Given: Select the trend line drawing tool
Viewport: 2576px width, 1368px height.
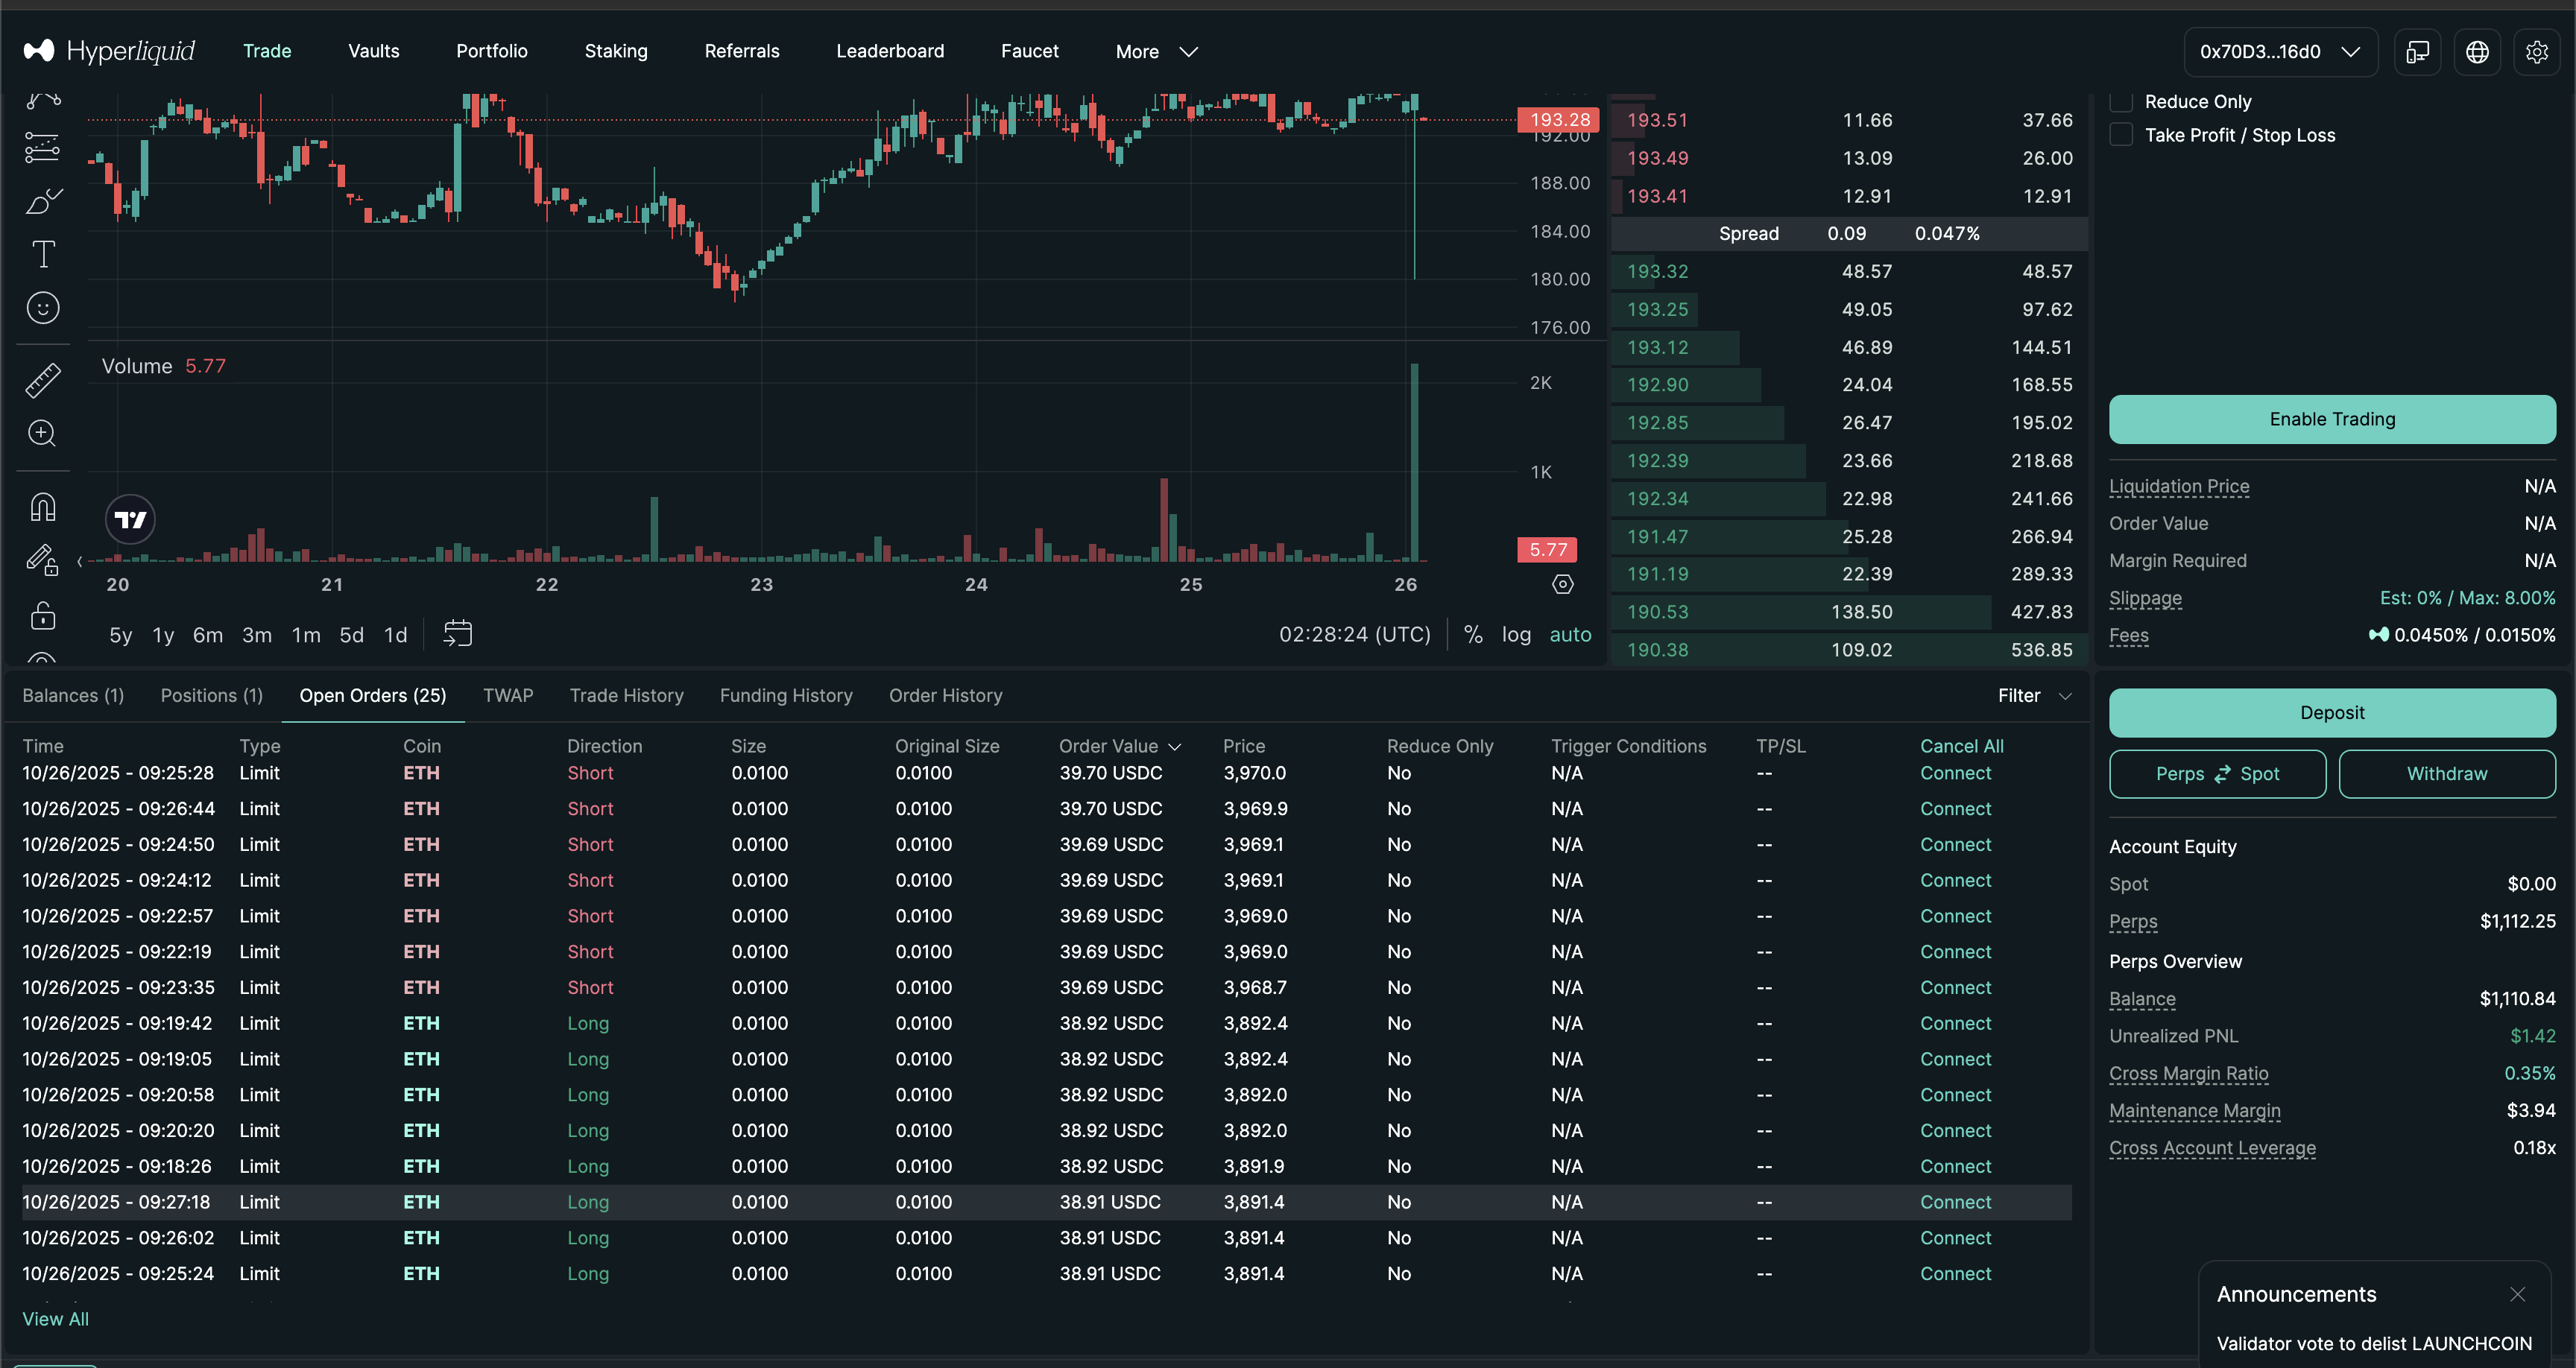Looking at the screenshot, I should [x=42, y=99].
